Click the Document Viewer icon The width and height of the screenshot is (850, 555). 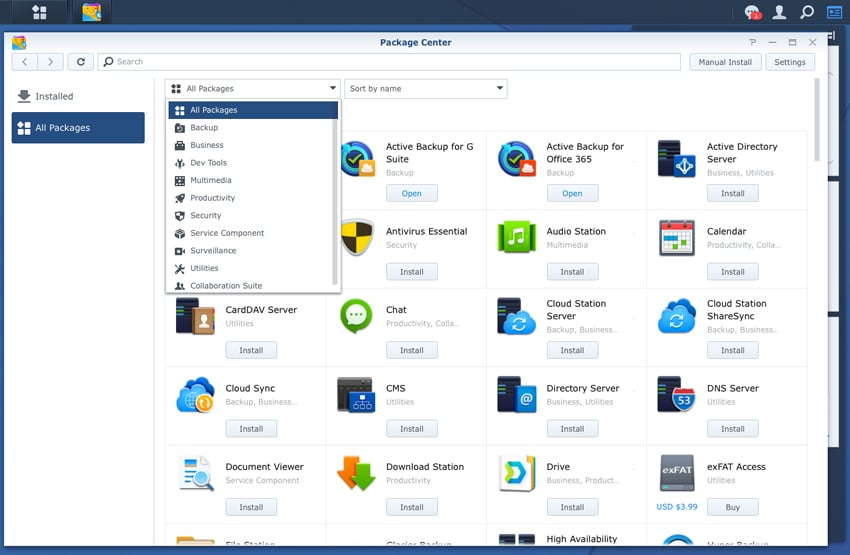pyautogui.click(x=196, y=473)
